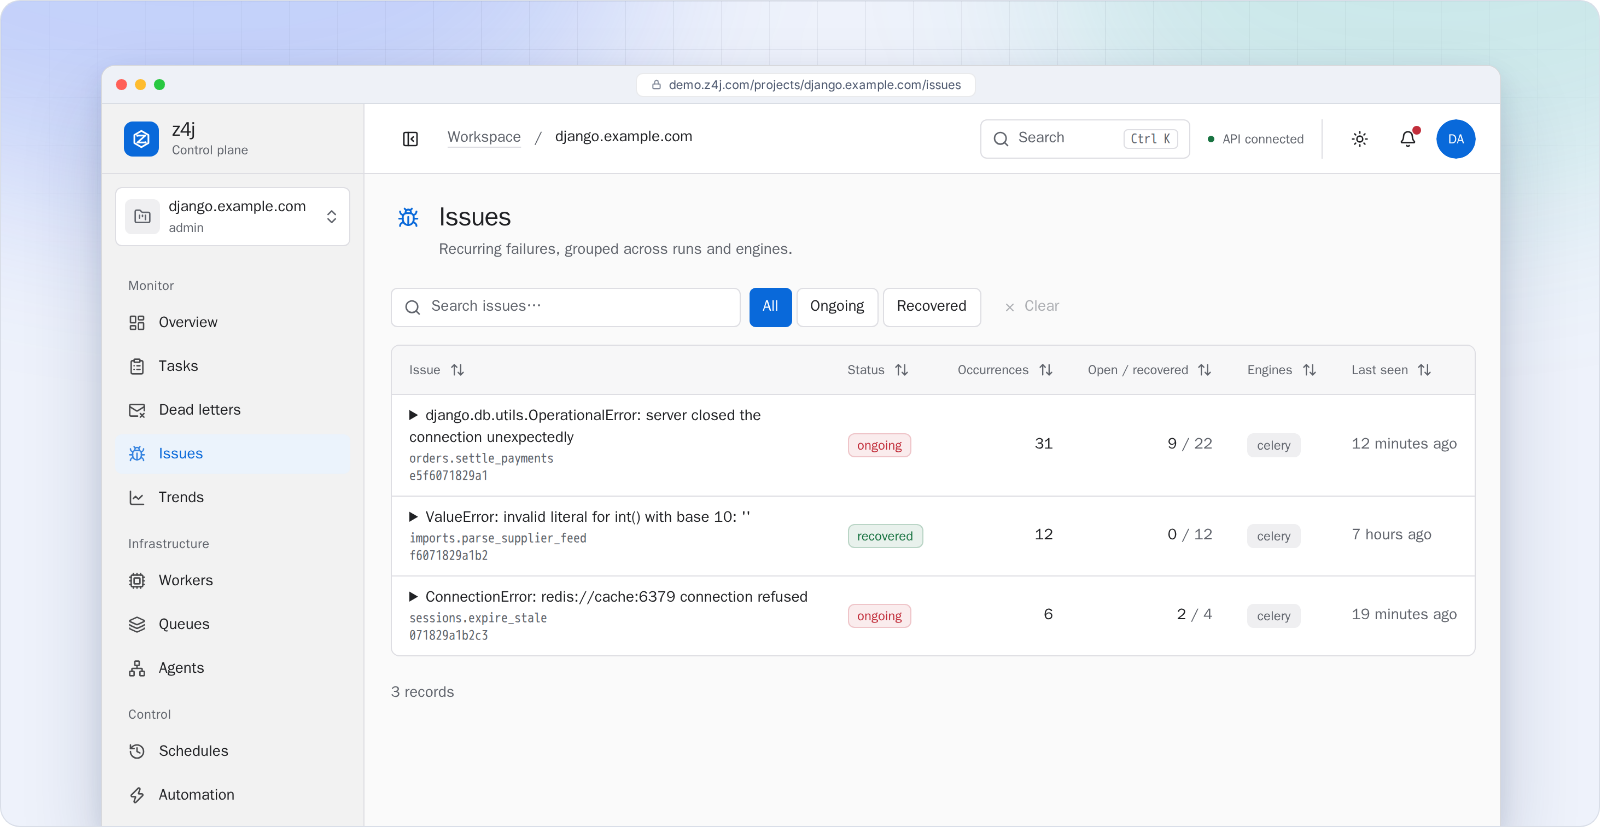Click the Automation lightning icon
Screen dimensions: 1600x827
point(137,795)
